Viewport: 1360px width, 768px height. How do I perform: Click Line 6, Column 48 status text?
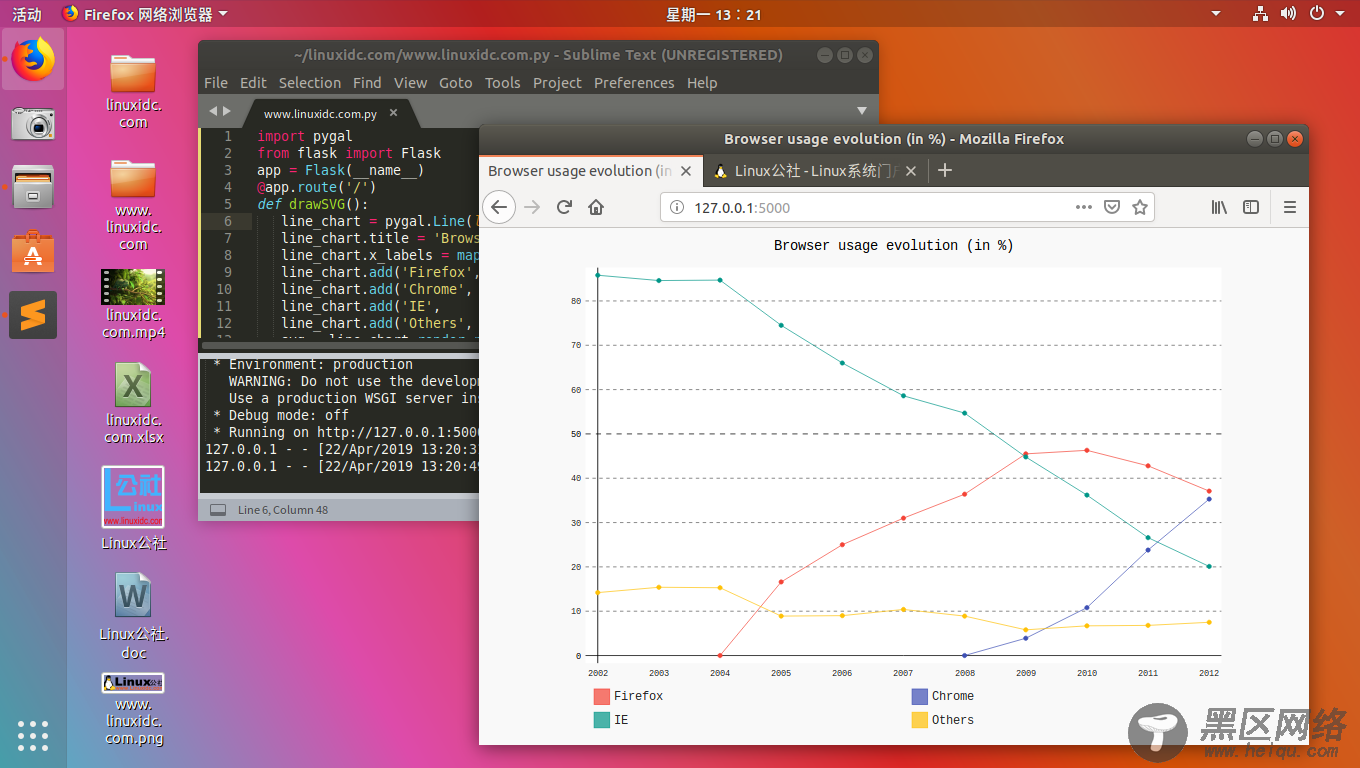tap(283, 510)
